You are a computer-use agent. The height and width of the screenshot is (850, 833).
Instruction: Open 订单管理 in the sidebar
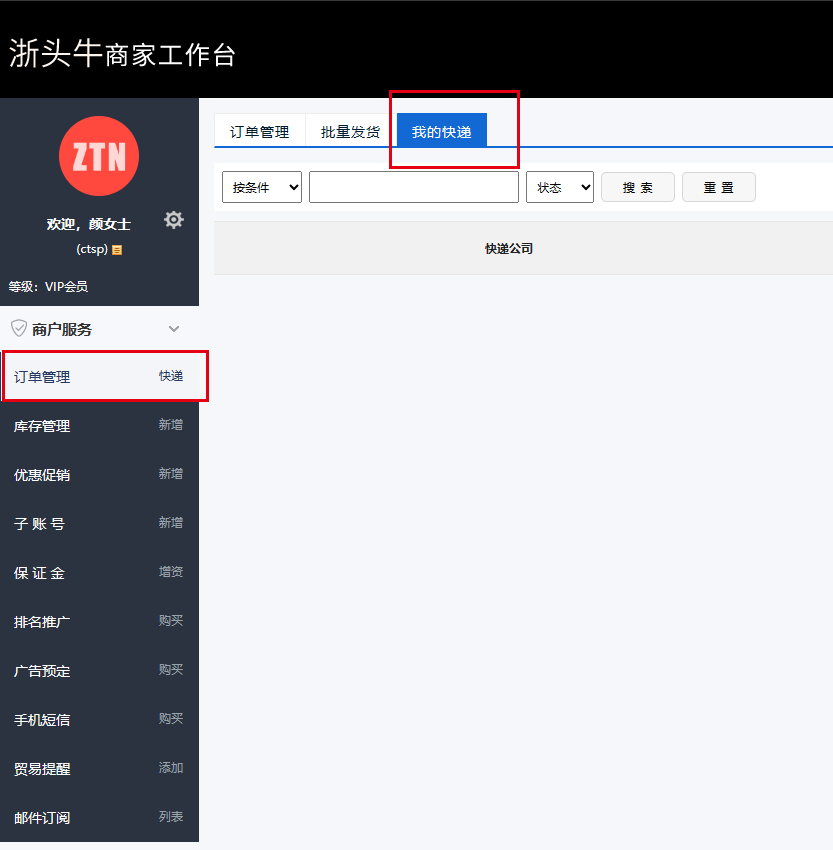tap(42, 377)
